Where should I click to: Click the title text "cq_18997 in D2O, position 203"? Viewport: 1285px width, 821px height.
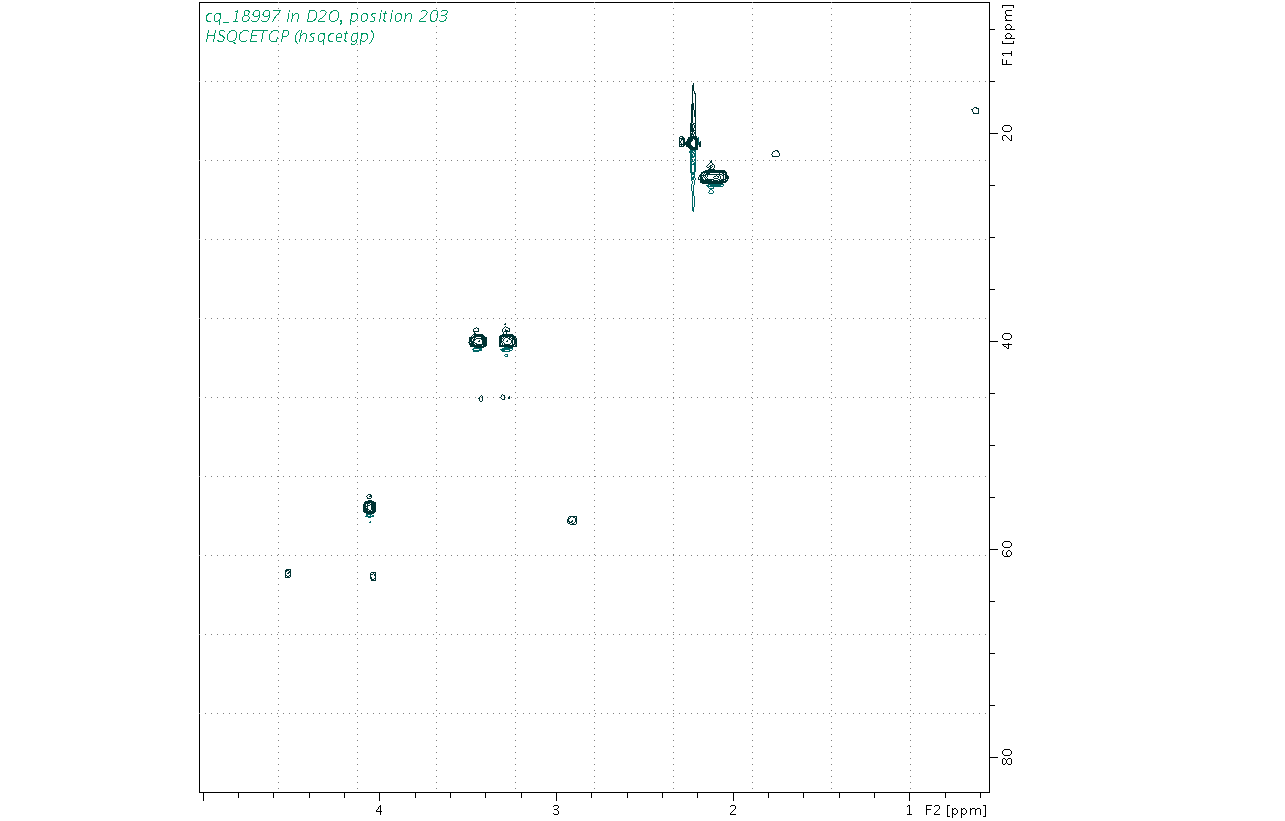click(327, 17)
